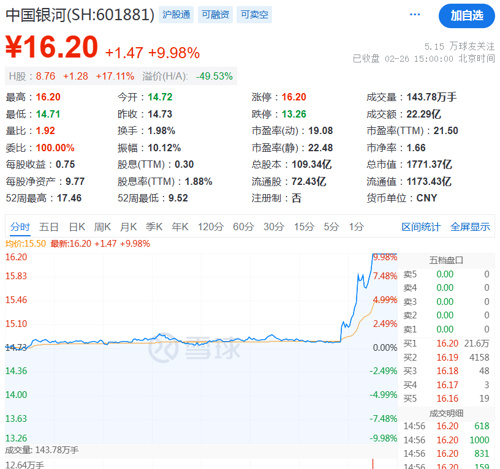The height and width of the screenshot is (469, 500).
Task: Click the 15.83 price axis label
Action: click(16, 276)
